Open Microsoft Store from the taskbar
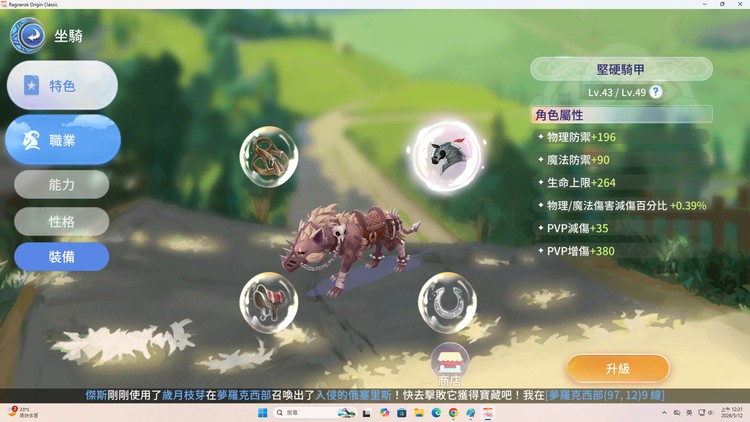 tap(402, 413)
